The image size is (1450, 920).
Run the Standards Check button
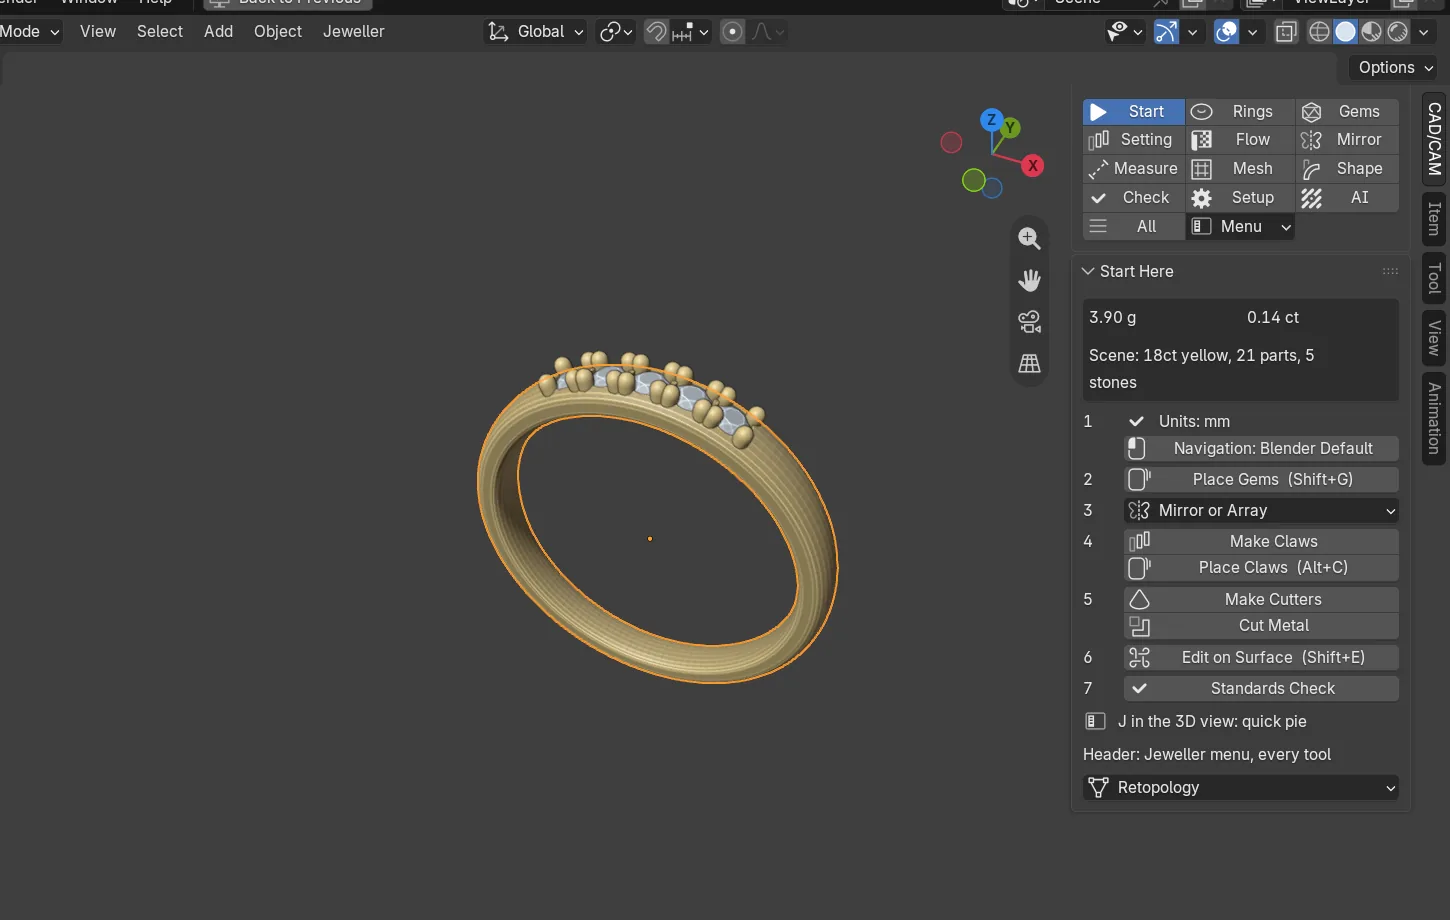[x=1261, y=688]
